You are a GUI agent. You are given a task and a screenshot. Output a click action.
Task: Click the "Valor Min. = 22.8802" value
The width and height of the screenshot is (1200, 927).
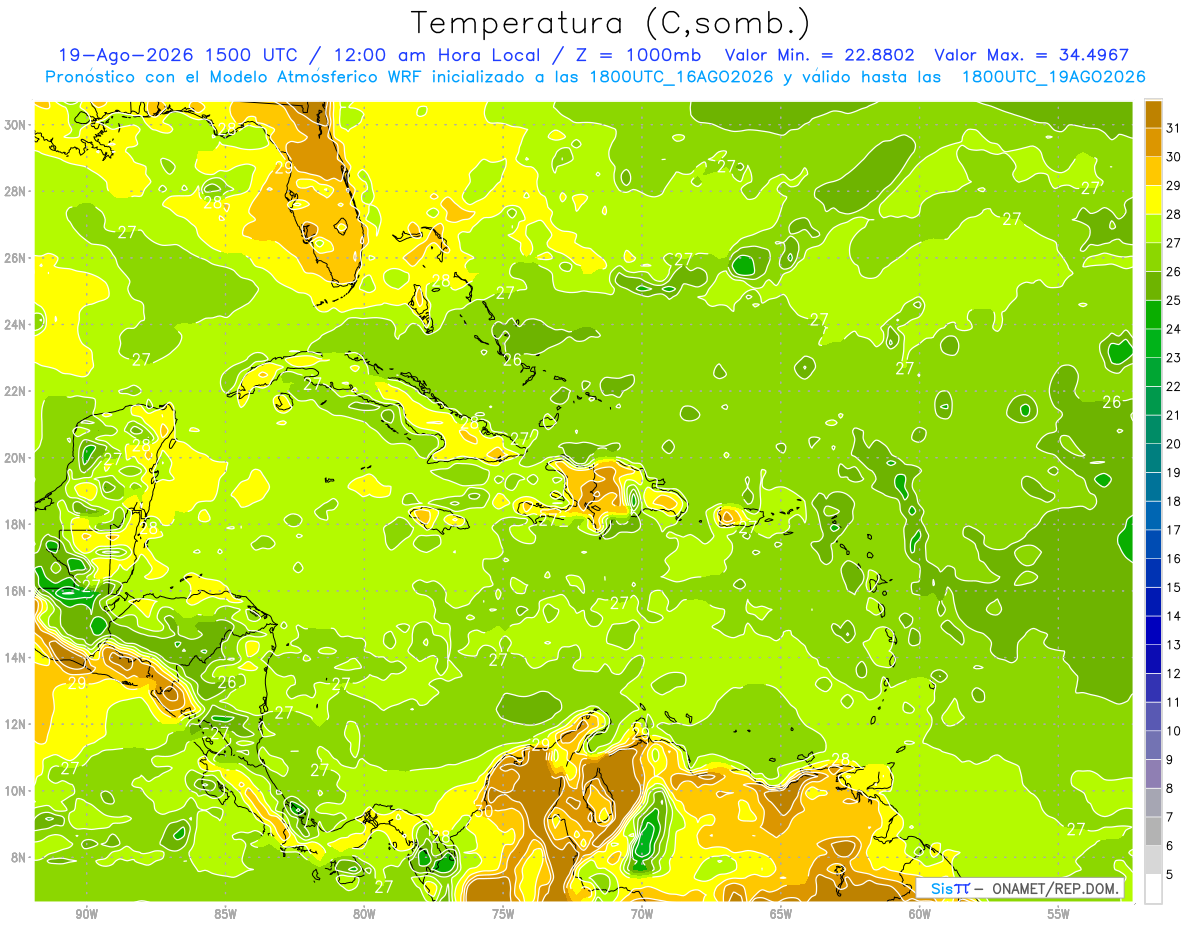coord(820,55)
